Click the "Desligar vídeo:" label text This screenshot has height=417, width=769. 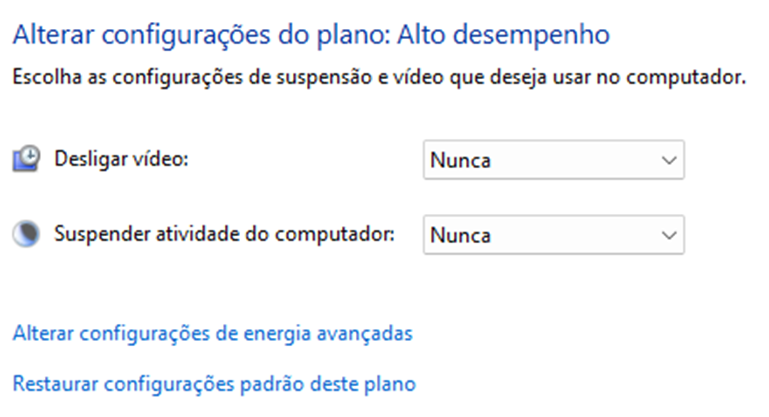[x=122, y=158]
